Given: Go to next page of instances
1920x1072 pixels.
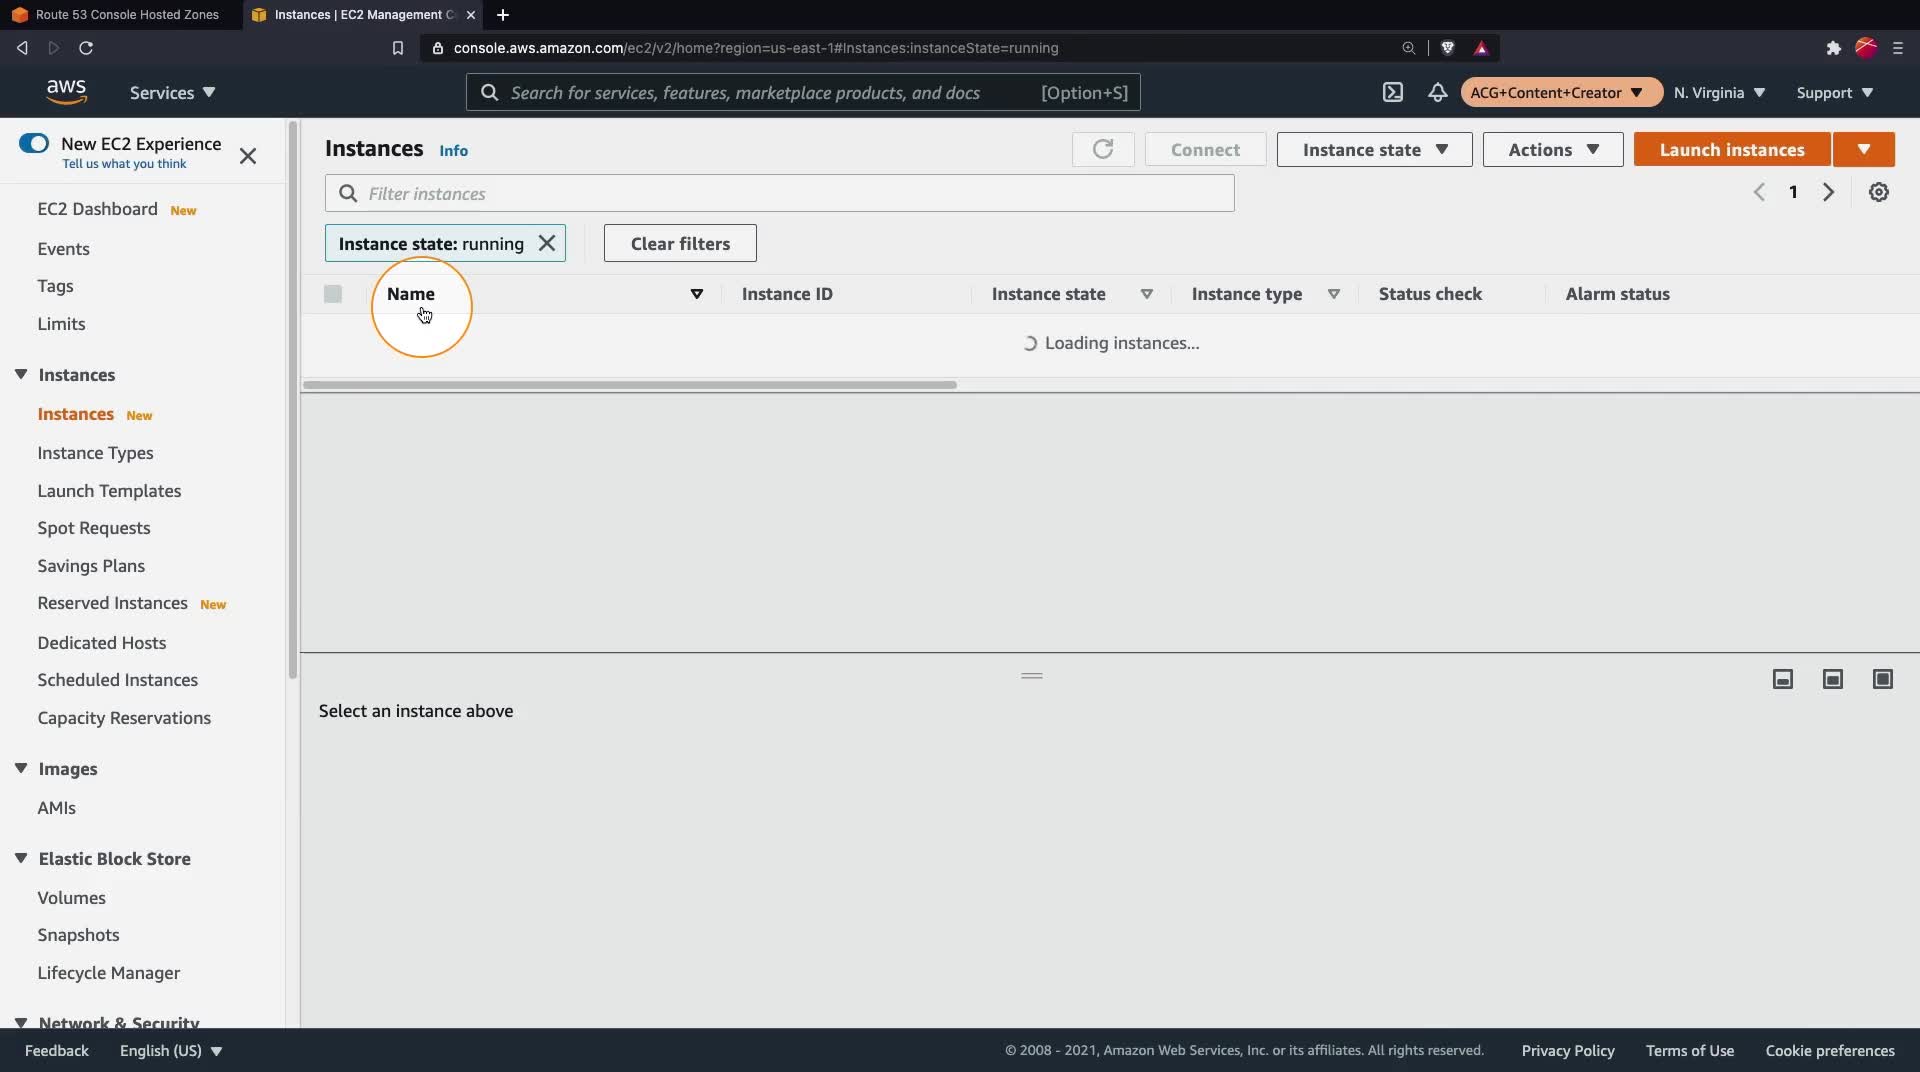Looking at the screenshot, I should 1828,192.
